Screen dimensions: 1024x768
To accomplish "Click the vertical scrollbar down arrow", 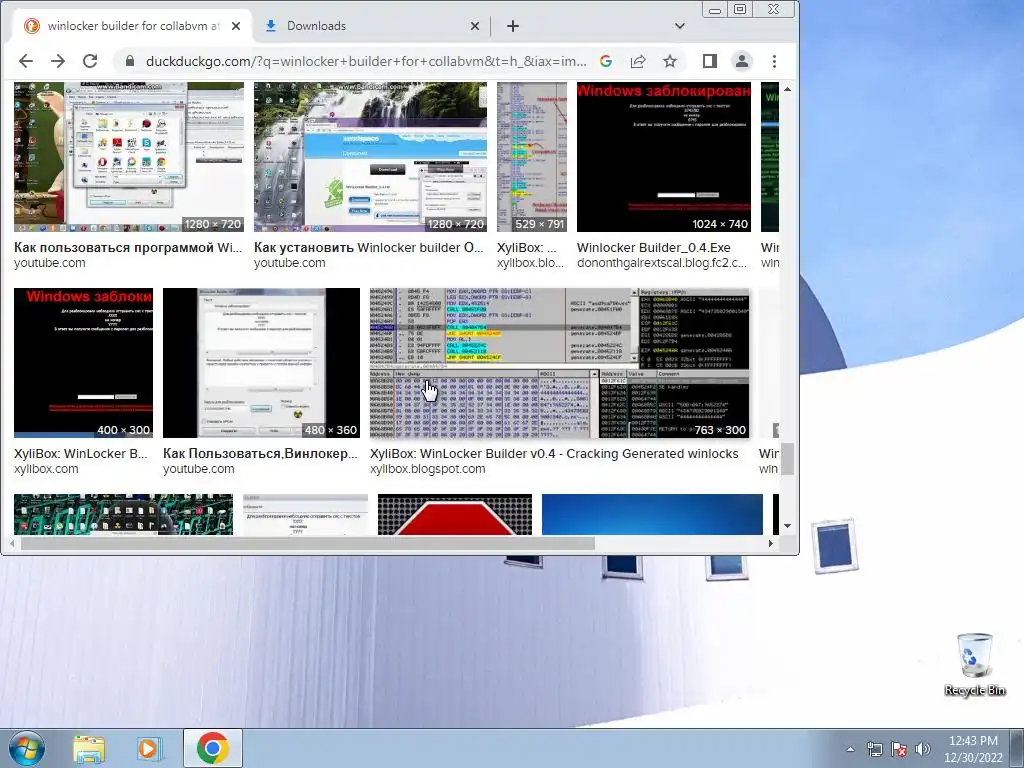I will click(788, 526).
